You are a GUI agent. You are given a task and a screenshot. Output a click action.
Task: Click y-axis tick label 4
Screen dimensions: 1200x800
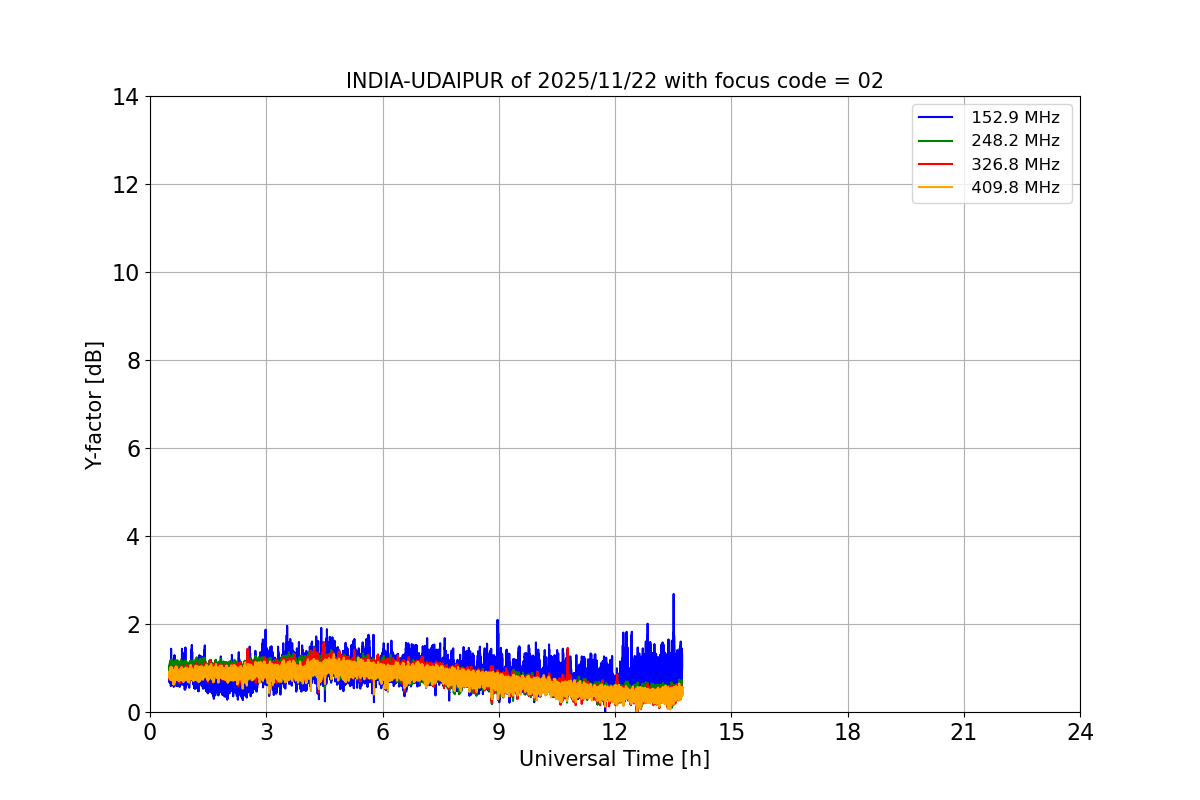click(x=131, y=537)
